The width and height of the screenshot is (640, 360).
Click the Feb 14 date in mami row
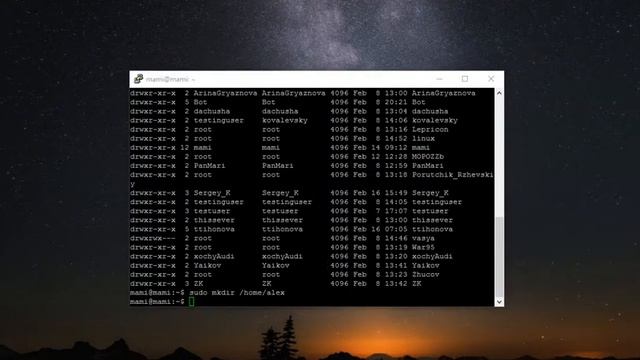(x=367, y=147)
